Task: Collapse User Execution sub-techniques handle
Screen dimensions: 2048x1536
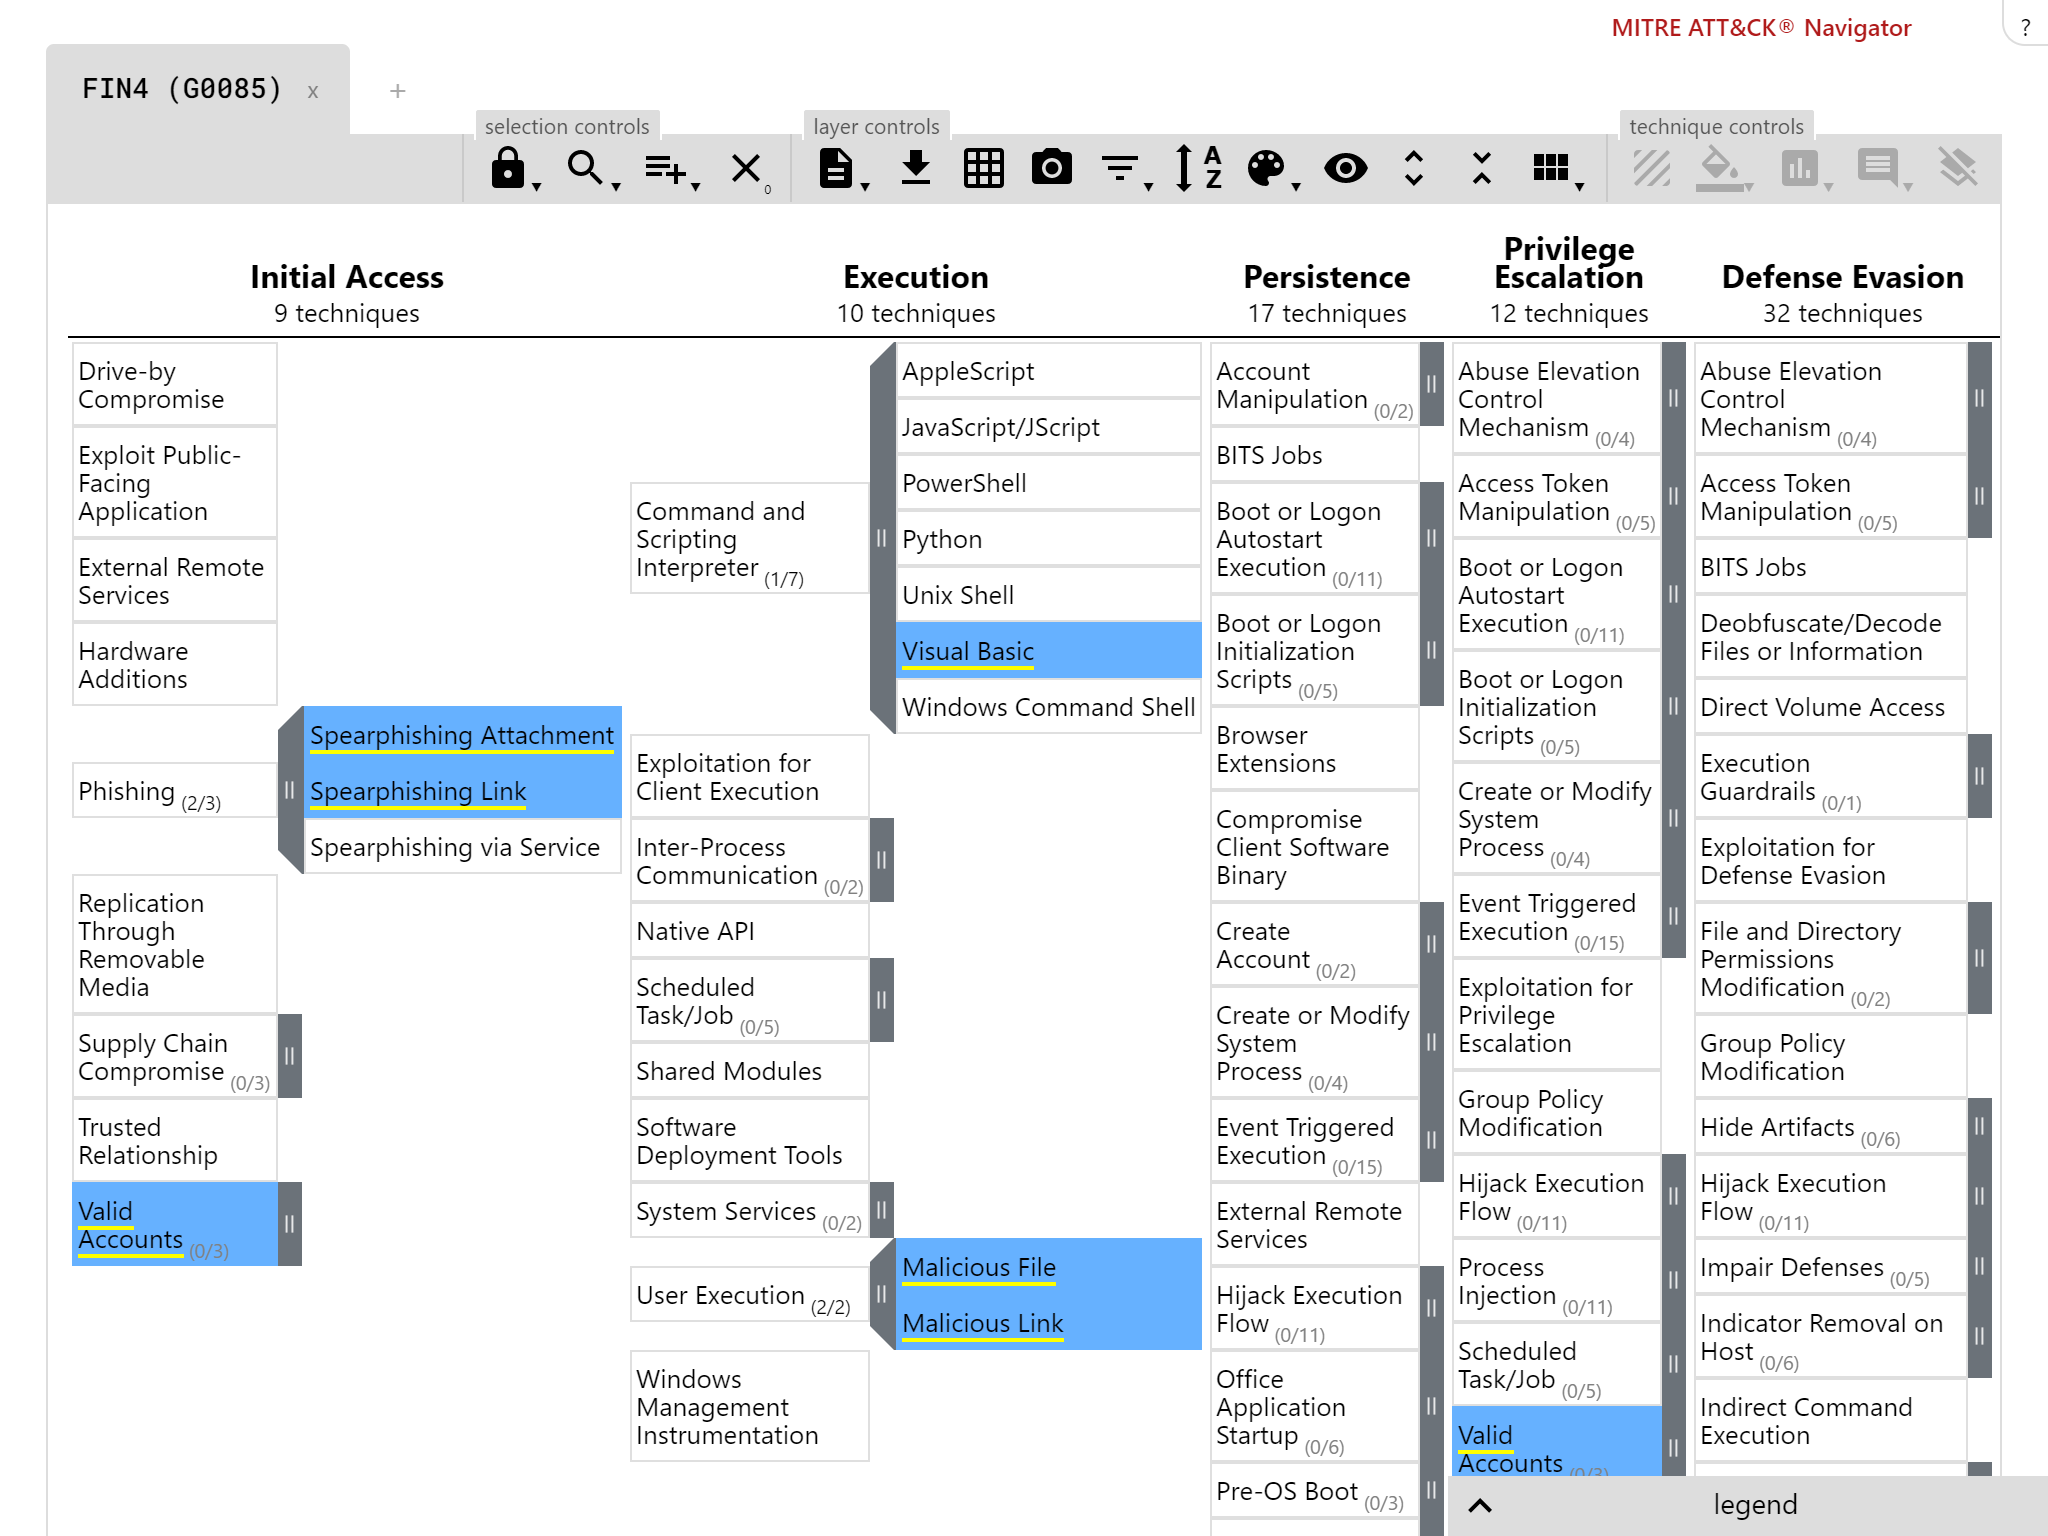Action: pos(882,1294)
